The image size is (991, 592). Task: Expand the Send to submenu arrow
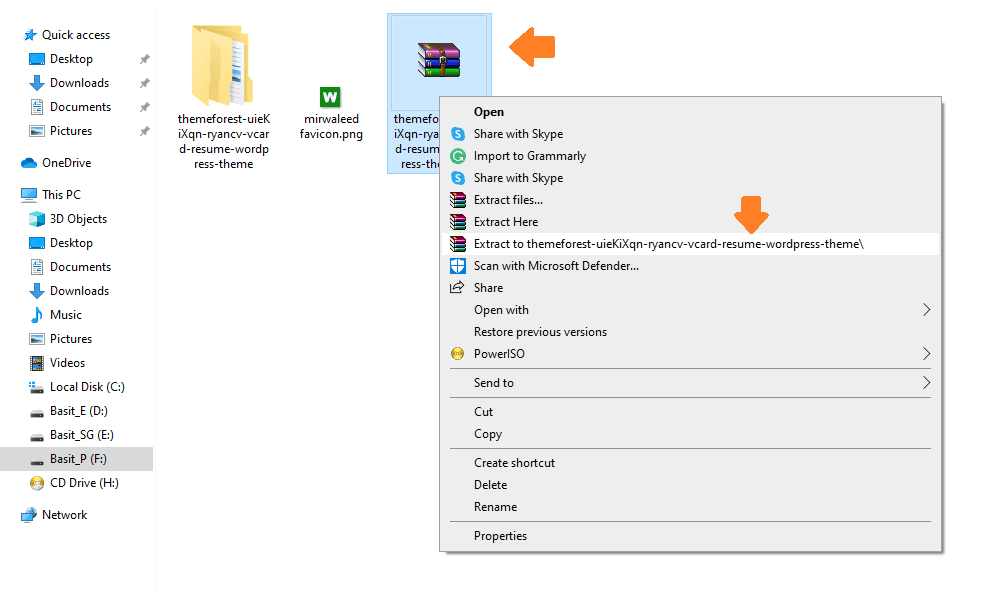pyautogui.click(x=927, y=383)
